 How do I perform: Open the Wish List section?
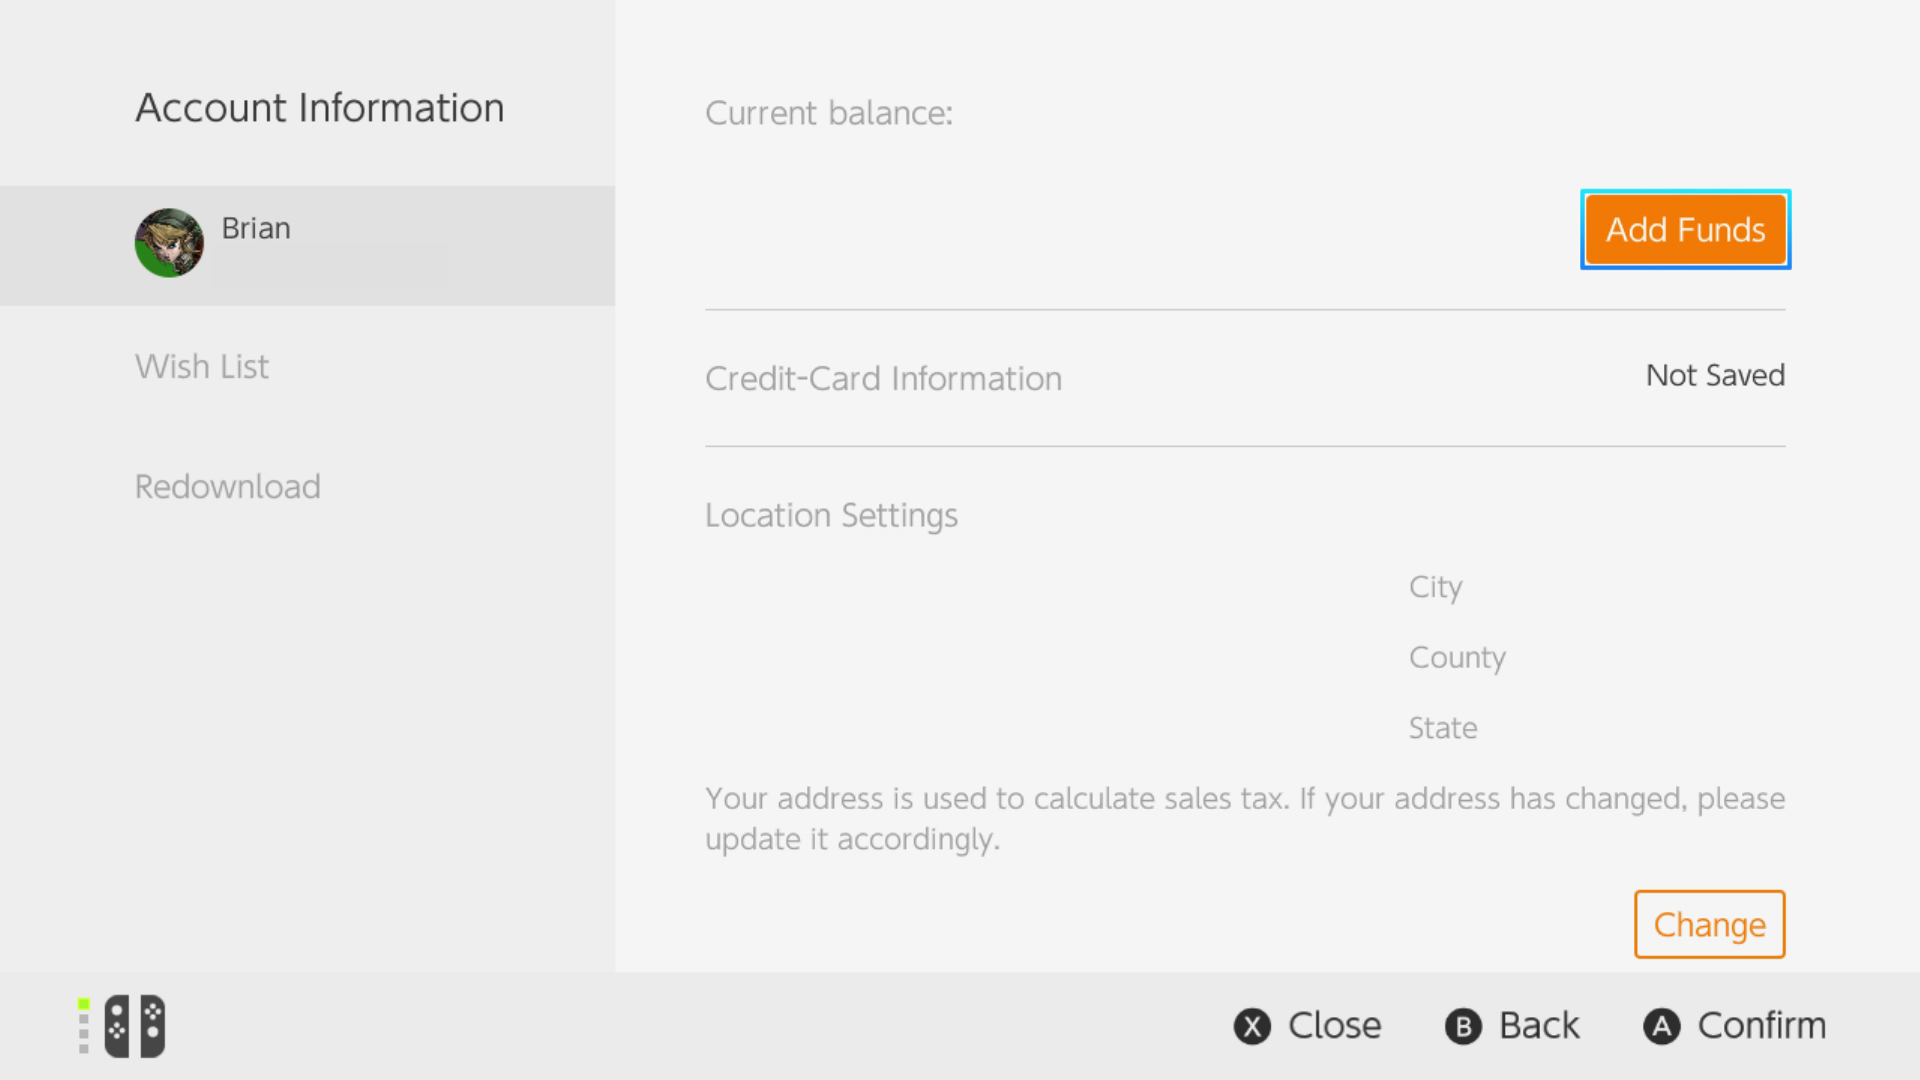(x=202, y=367)
